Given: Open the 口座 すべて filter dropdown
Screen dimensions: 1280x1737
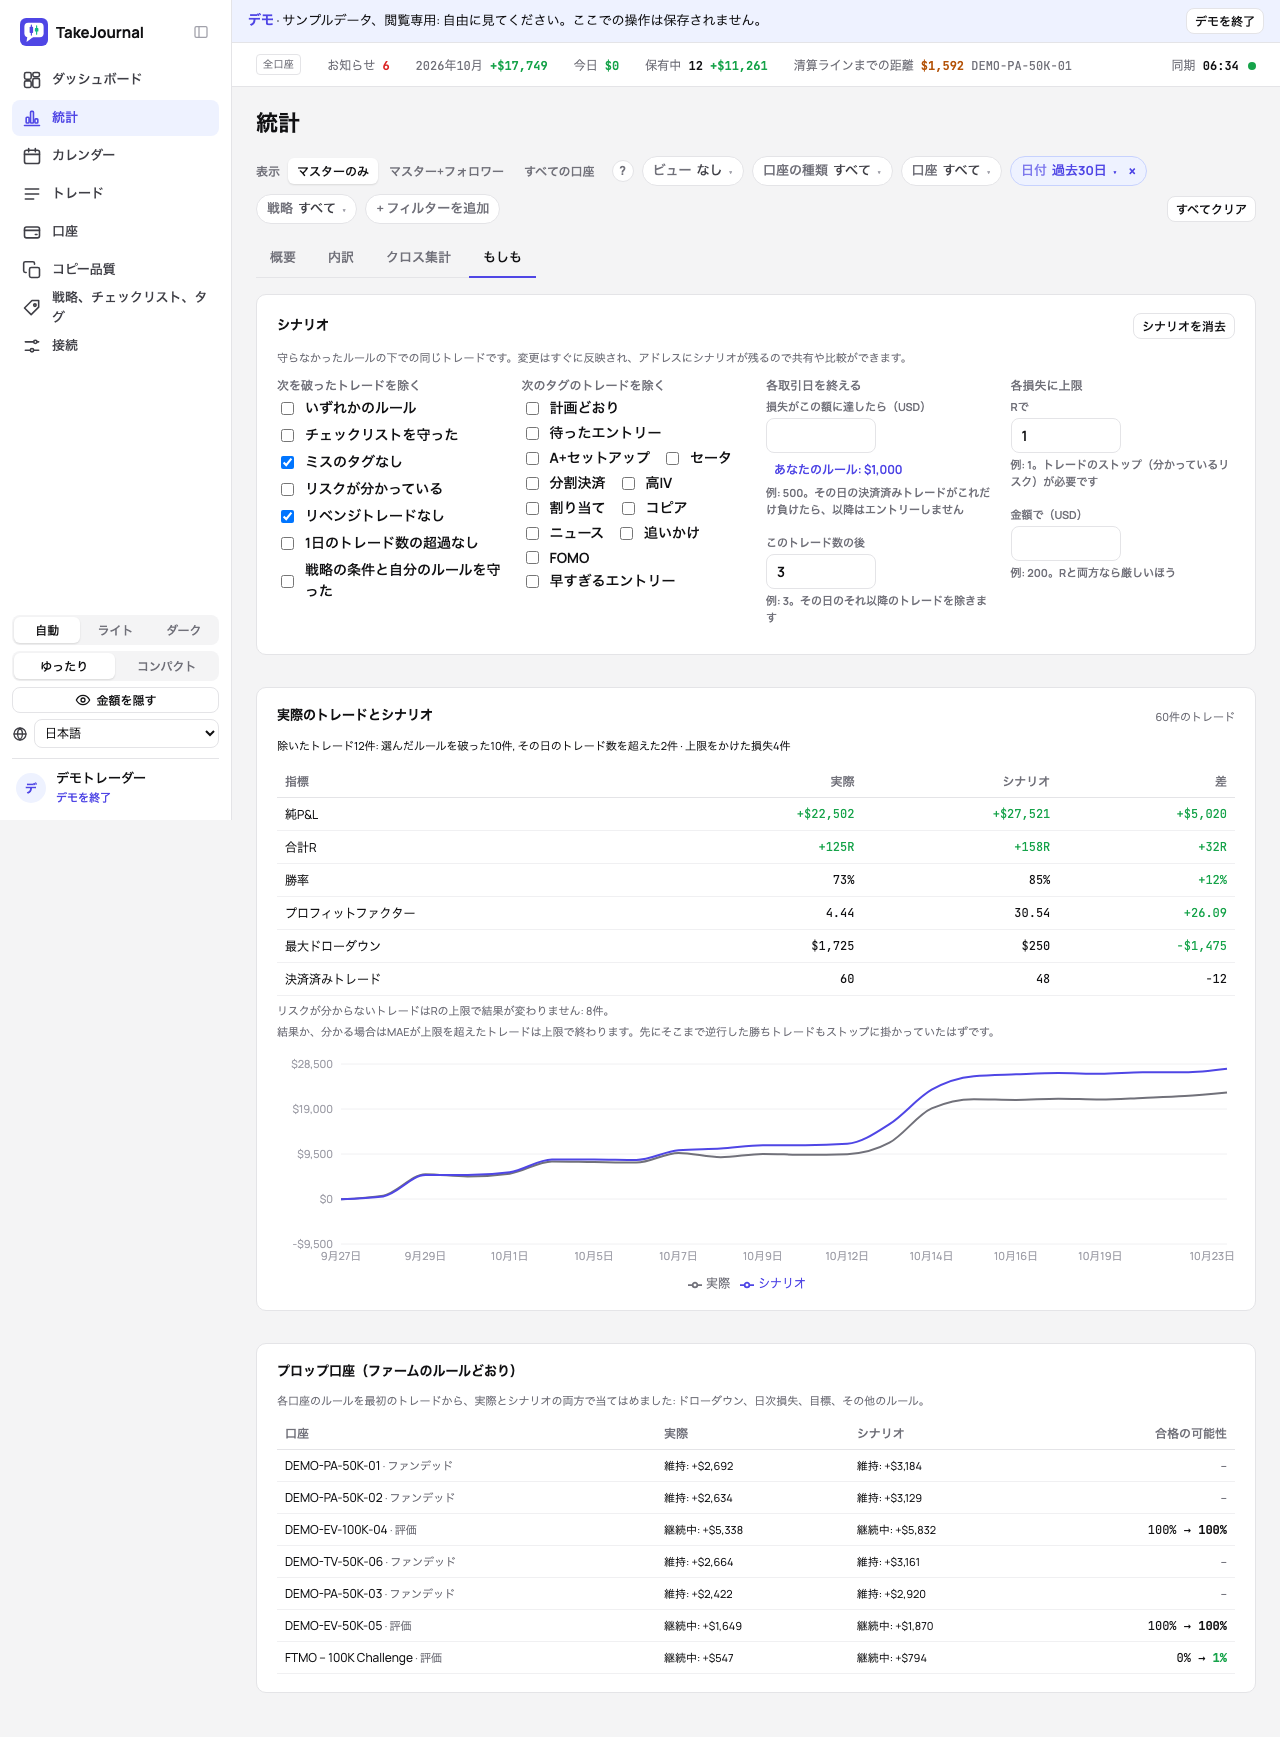Looking at the screenshot, I should point(951,171).
